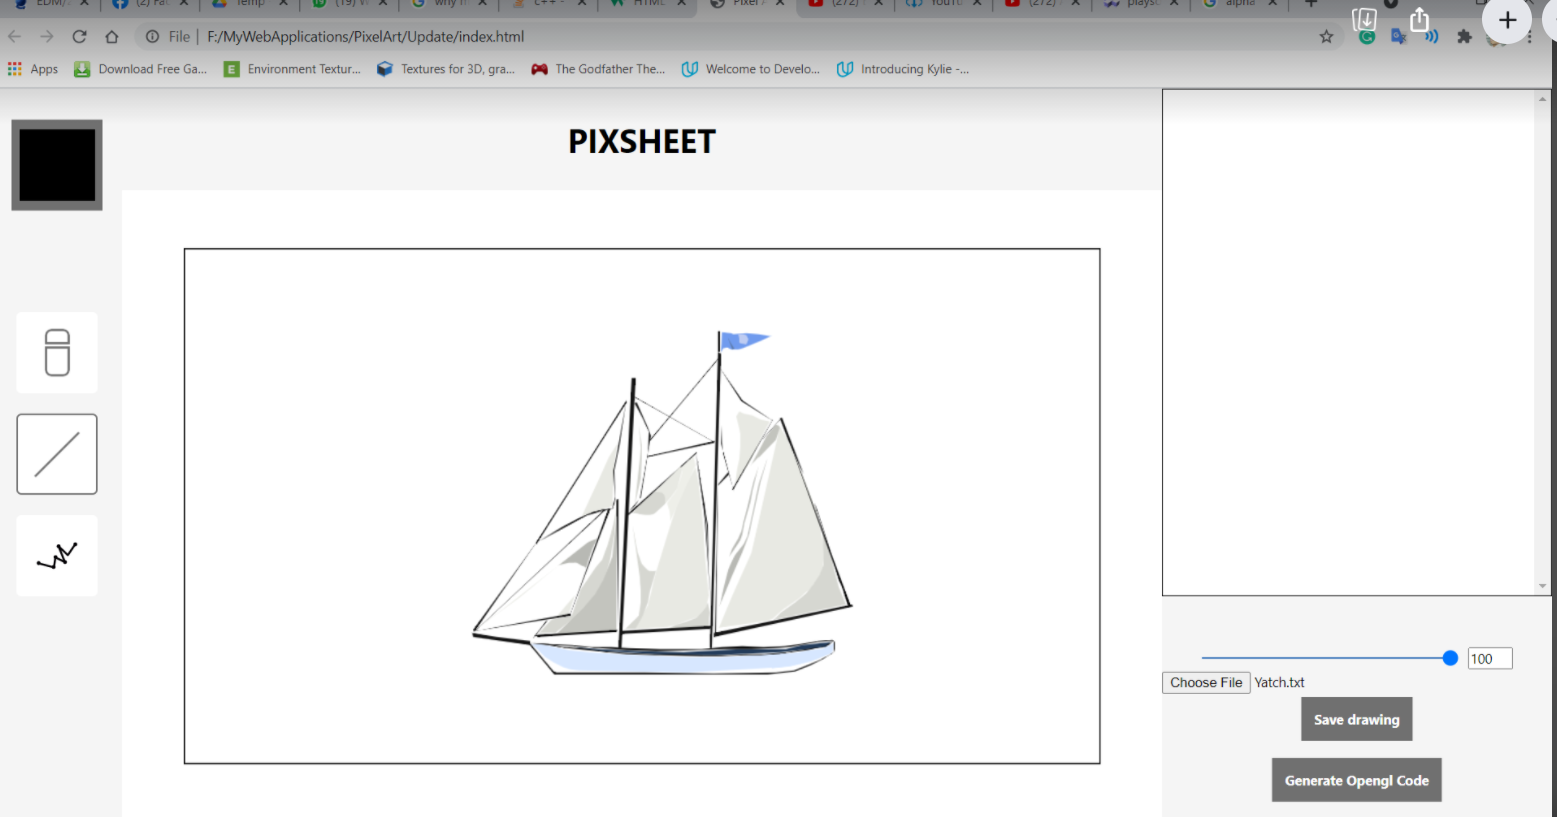This screenshot has height=817, width=1557.
Task: Select the Eraser tool
Action: (56, 352)
